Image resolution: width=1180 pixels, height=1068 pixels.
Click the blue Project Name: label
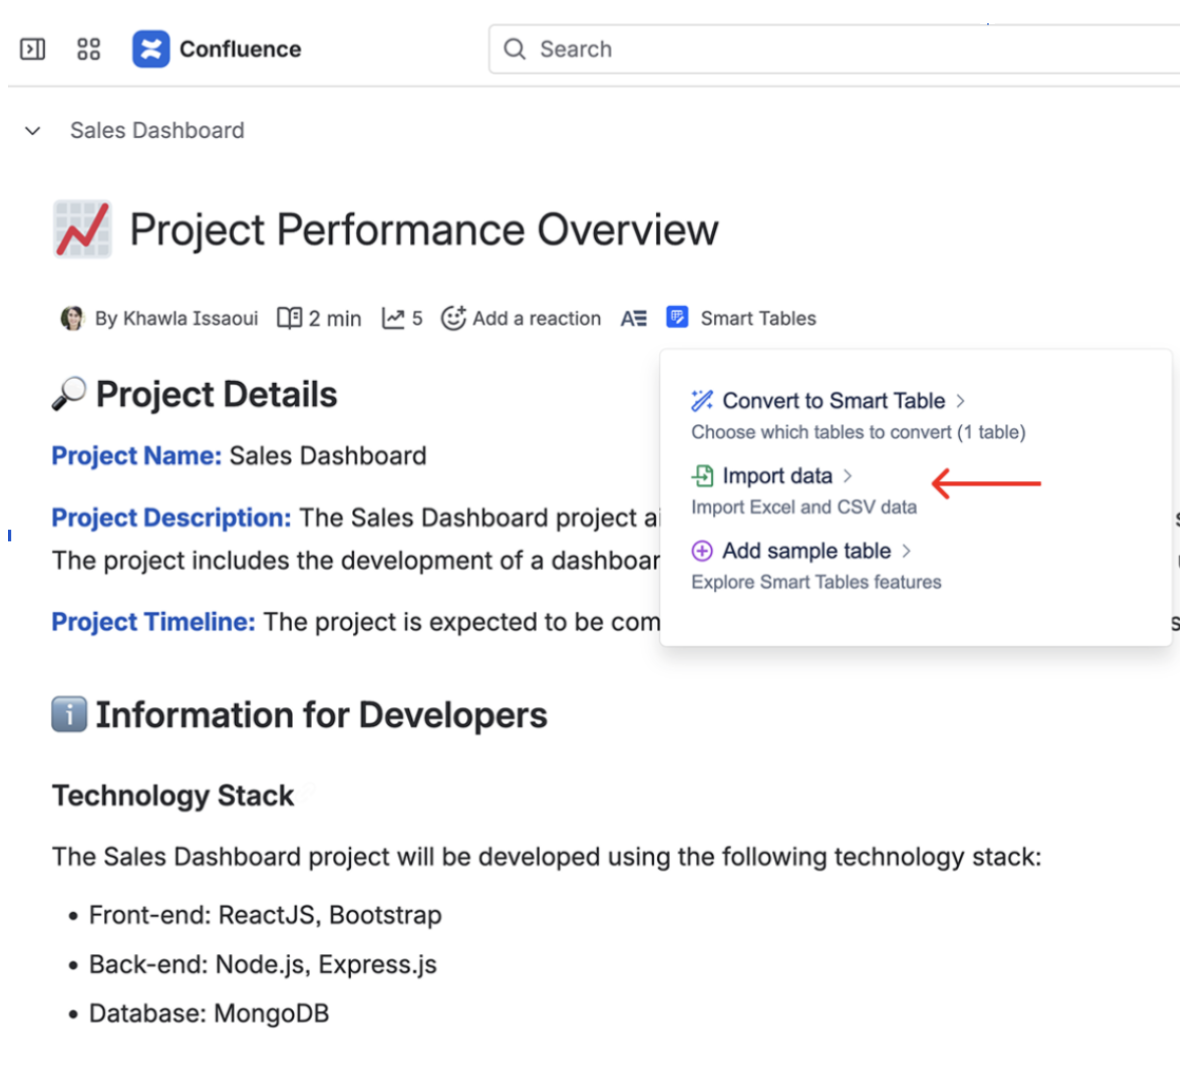(x=136, y=455)
